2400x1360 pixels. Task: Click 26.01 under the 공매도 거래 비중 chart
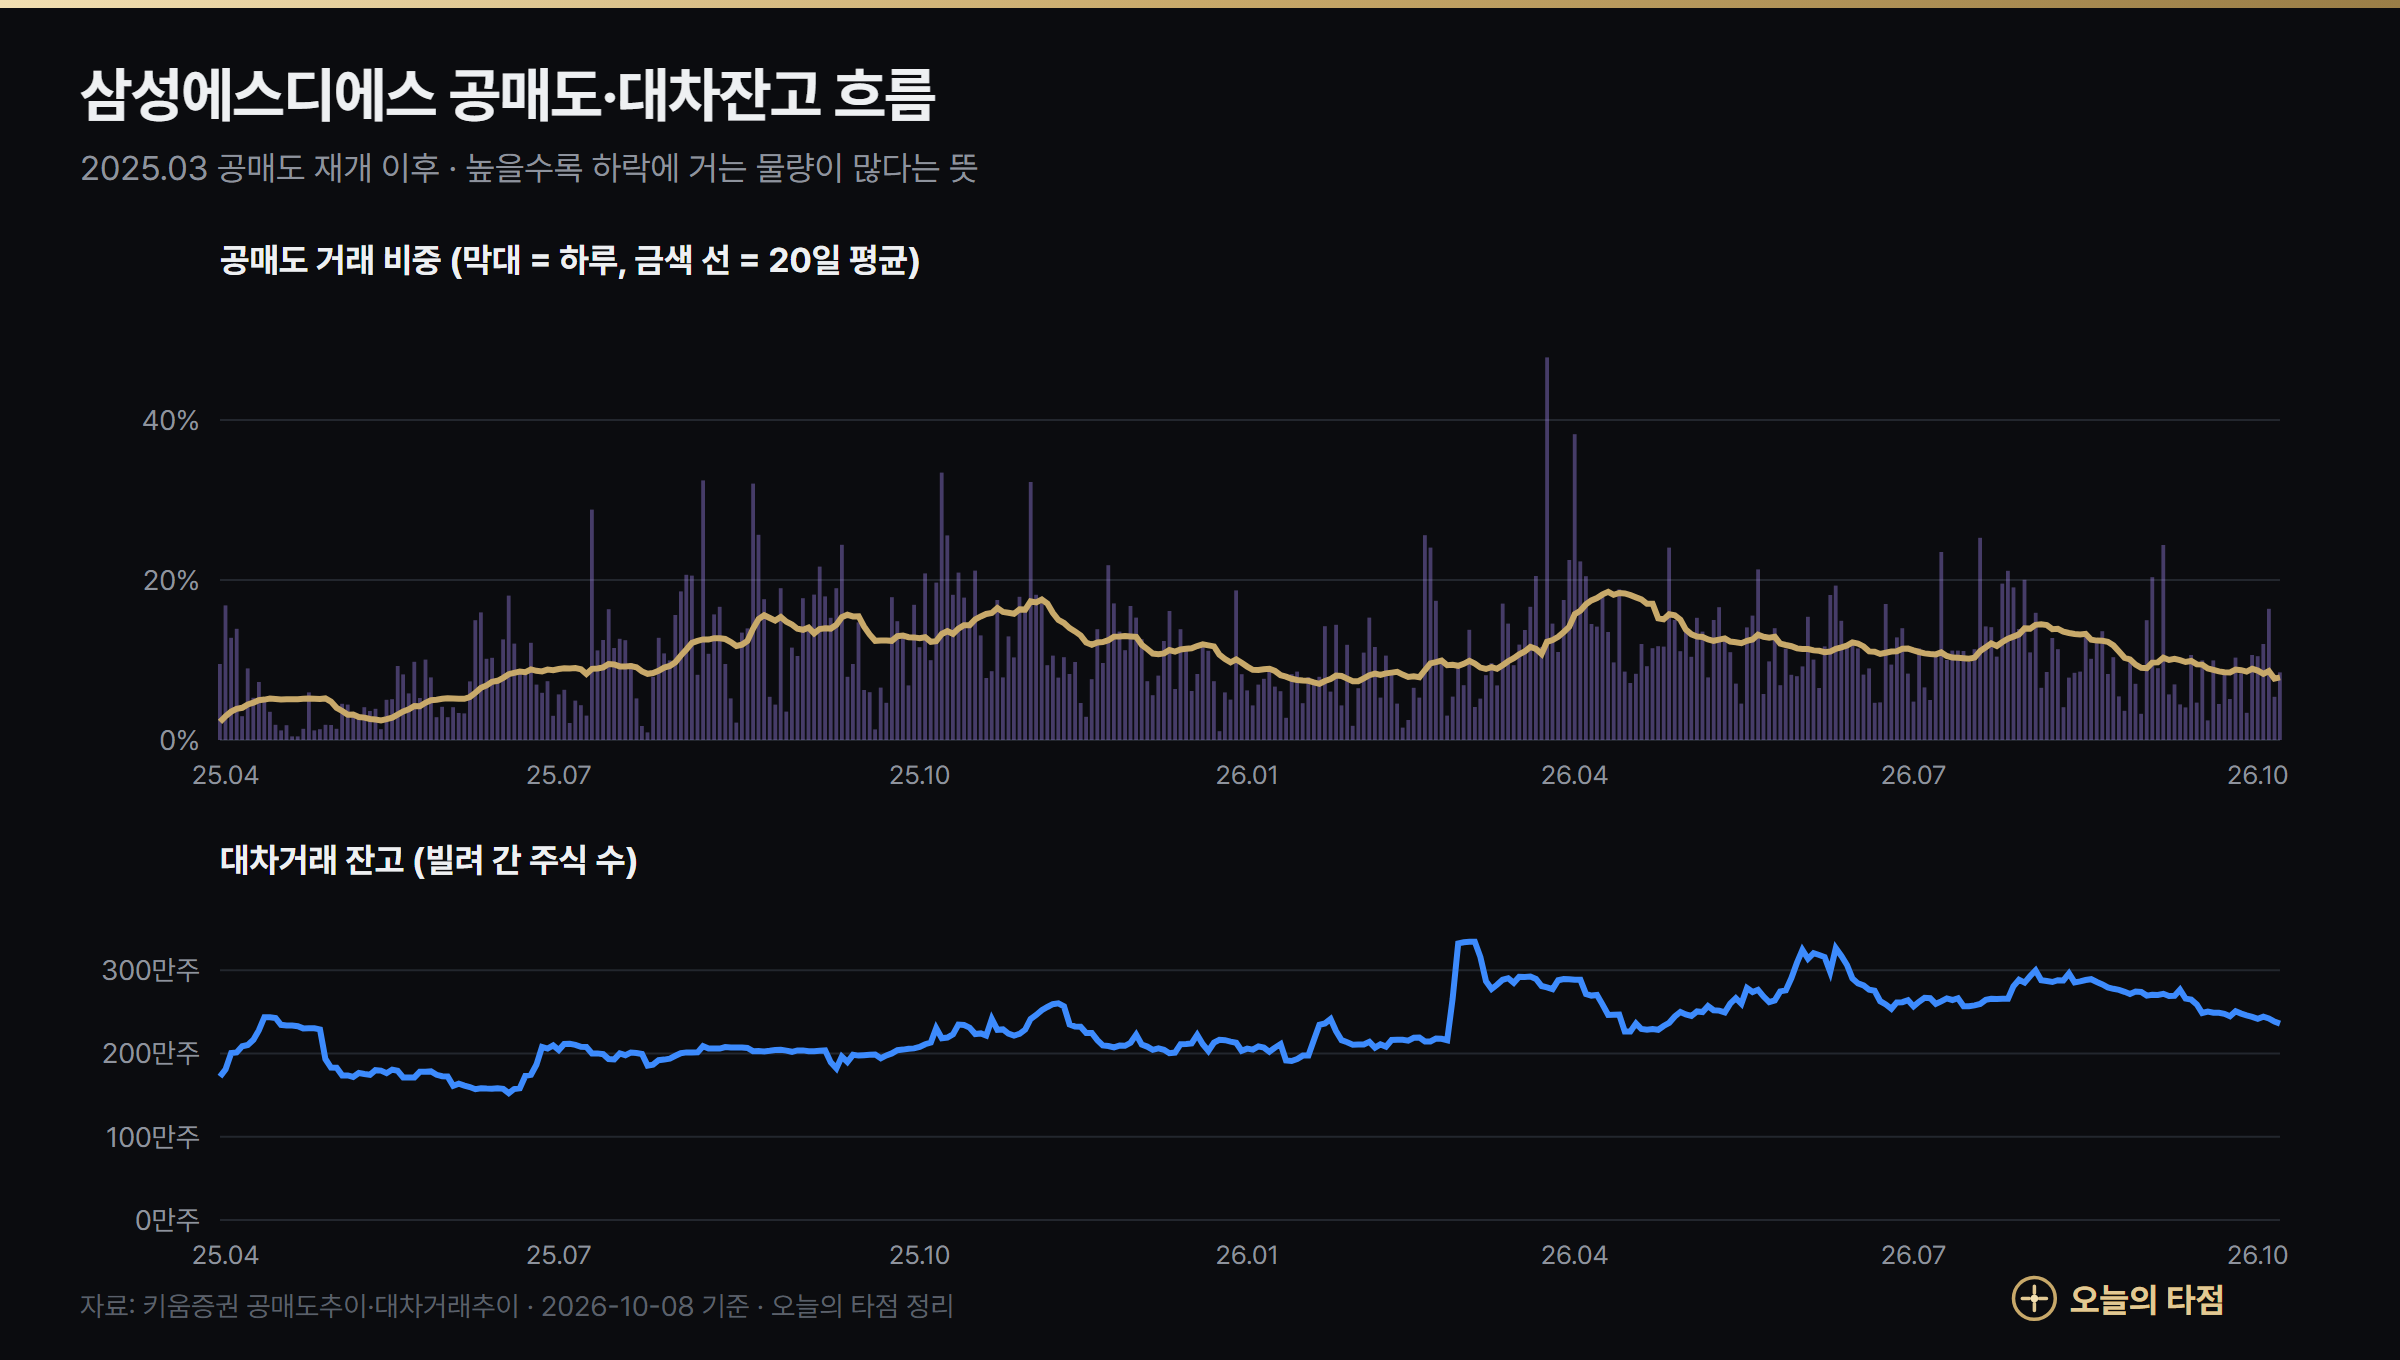coord(1247,775)
